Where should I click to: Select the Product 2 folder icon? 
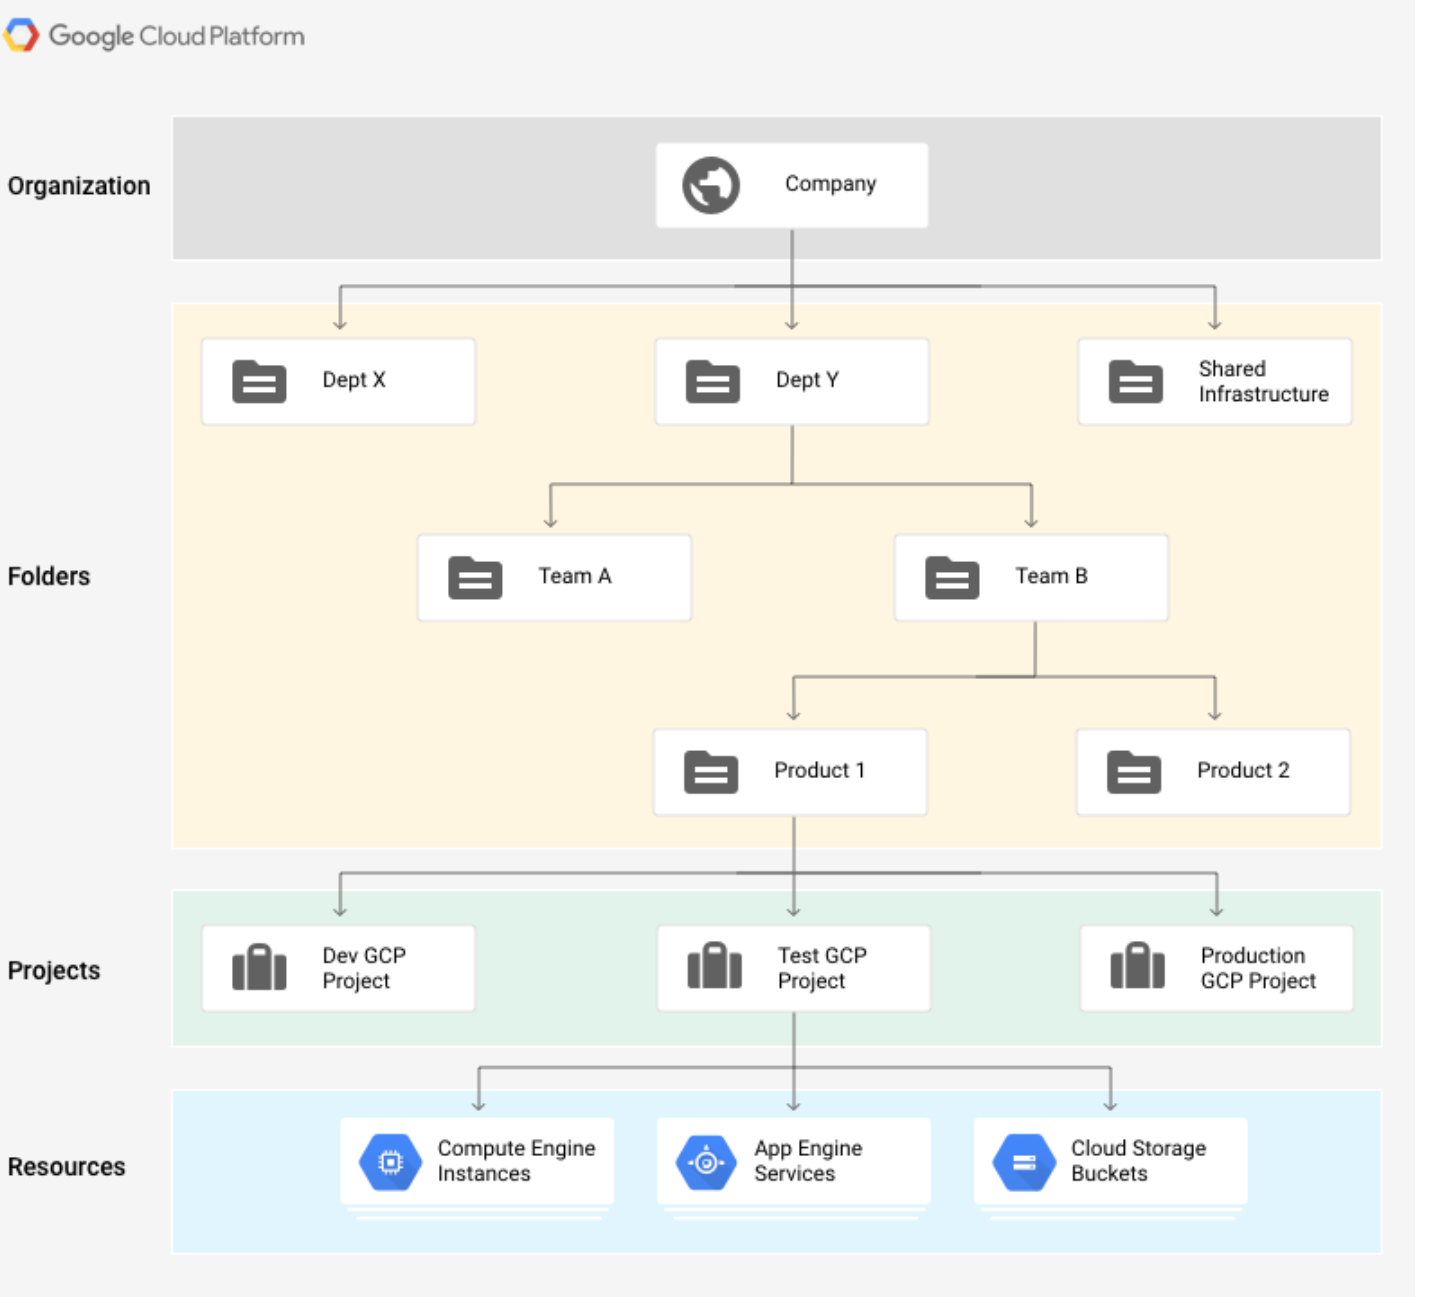[1134, 772]
